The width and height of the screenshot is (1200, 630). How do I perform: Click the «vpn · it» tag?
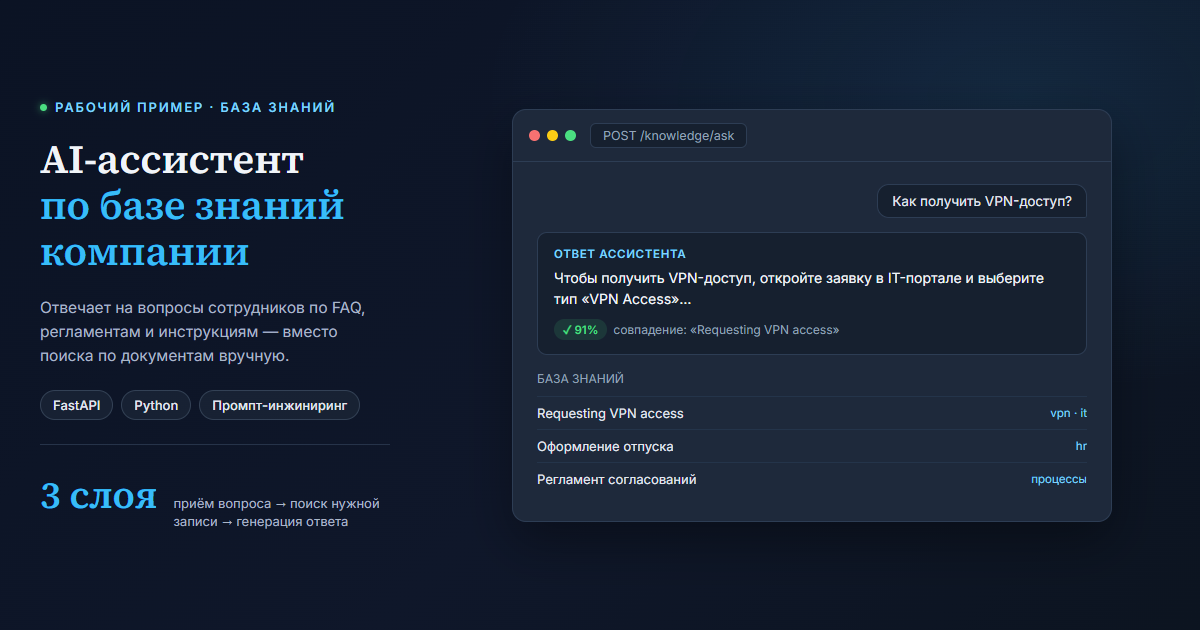[x=1068, y=413]
